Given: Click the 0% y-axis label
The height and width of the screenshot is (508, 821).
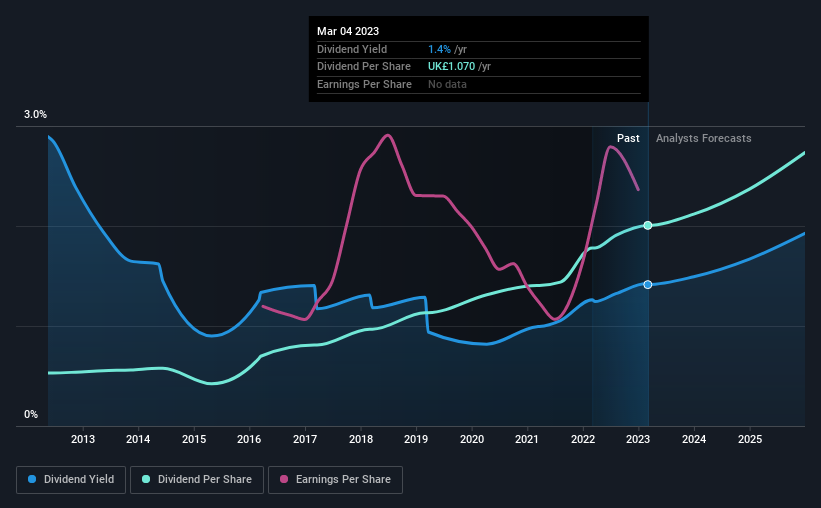Looking at the screenshot, I should coord(31,414).
